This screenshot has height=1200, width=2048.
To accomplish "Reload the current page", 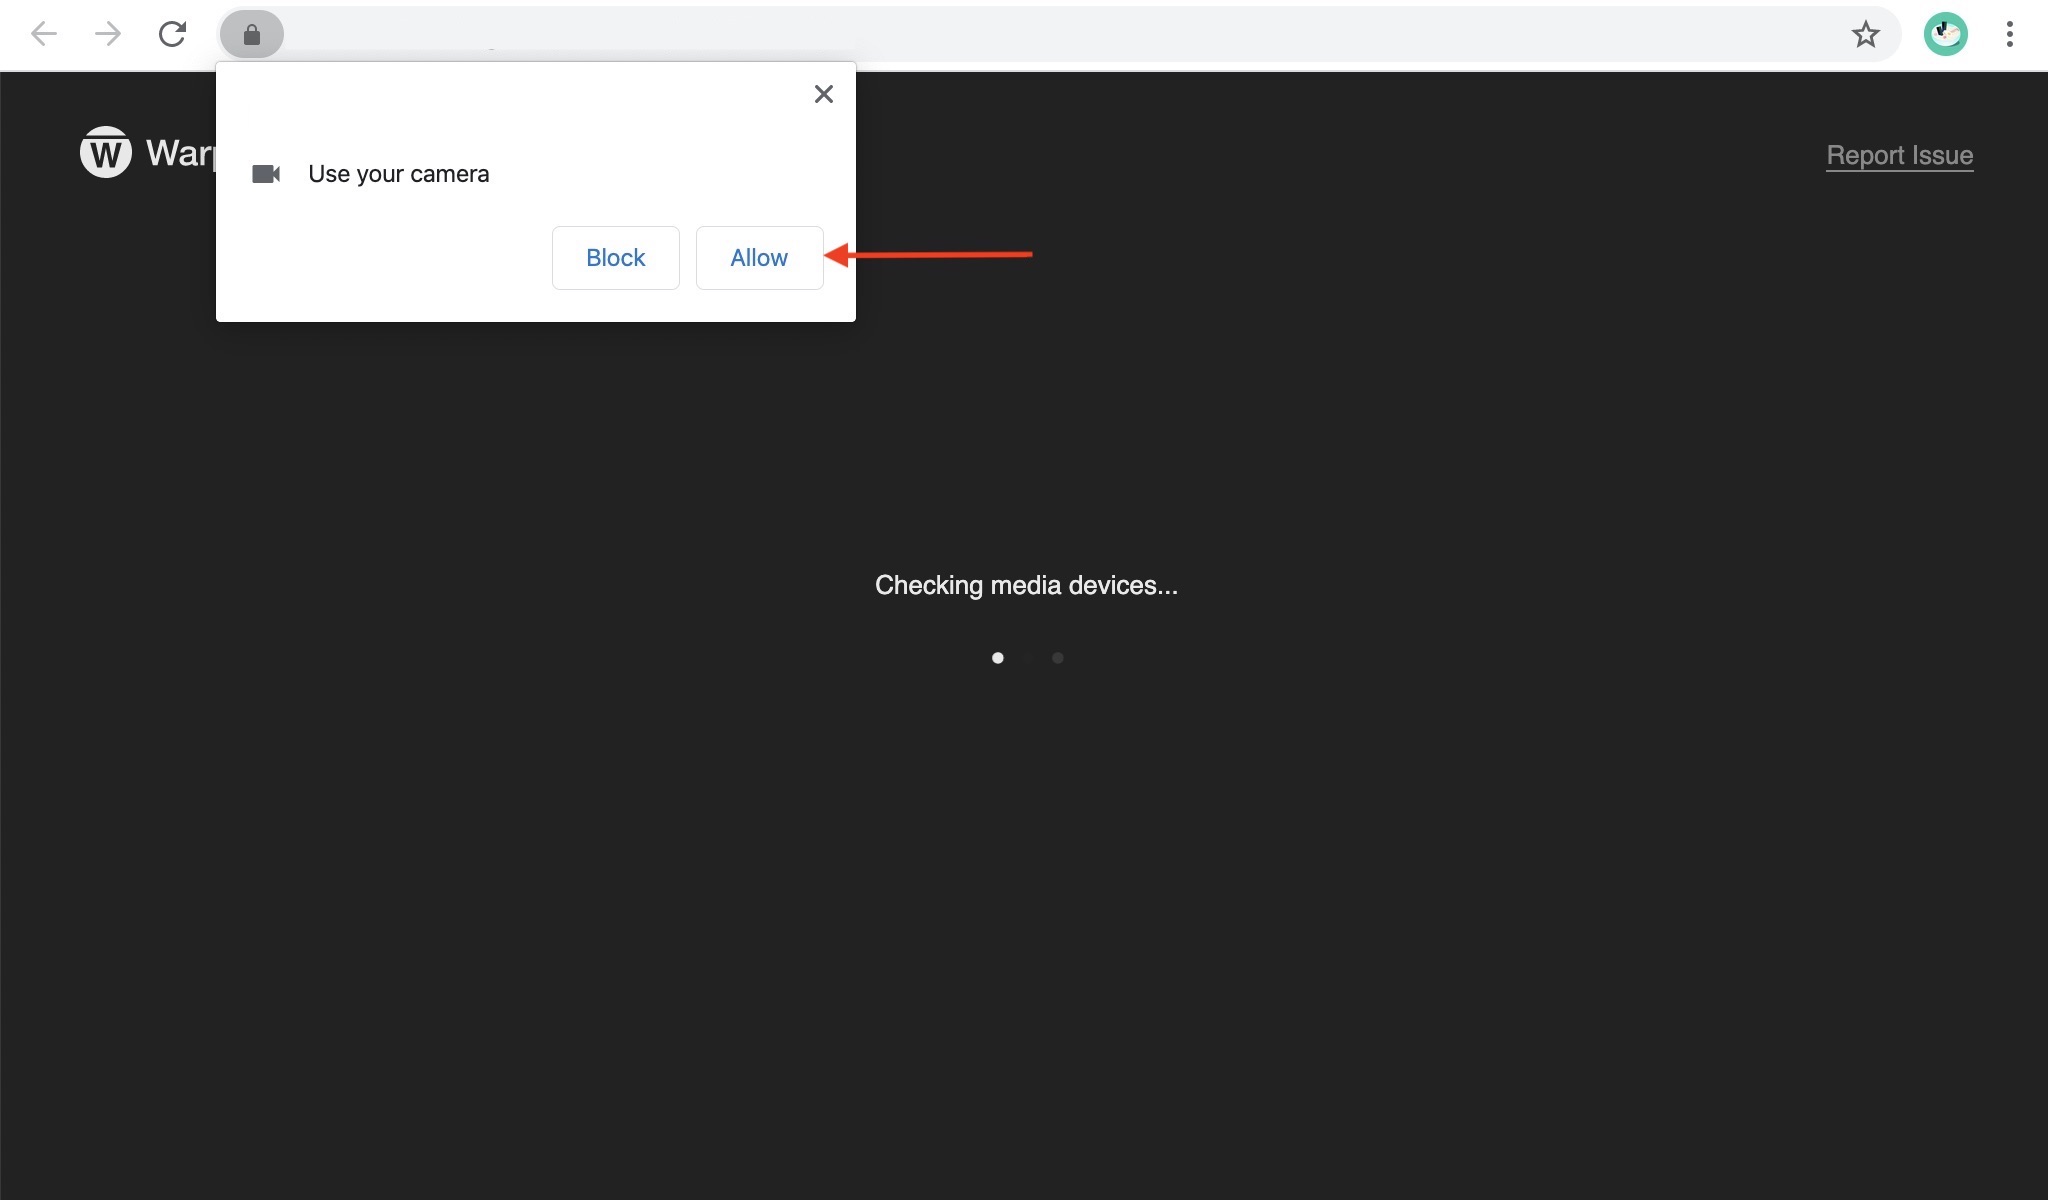I will (172, 34).
